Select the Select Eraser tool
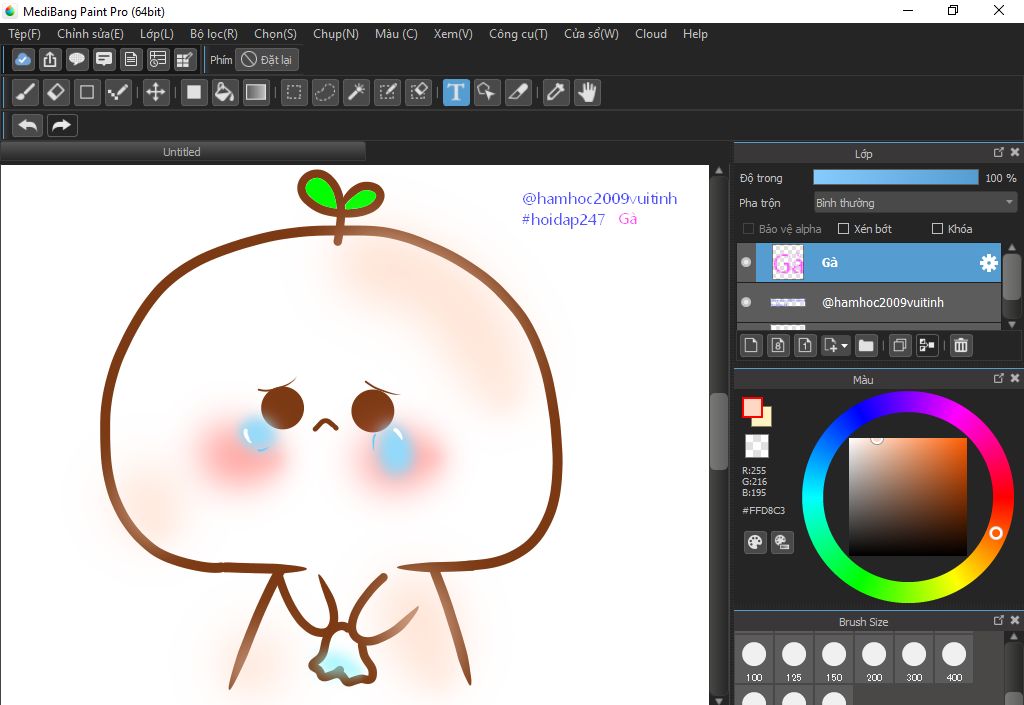Screen dimensions: 1024x705 [x=418, y=92]
